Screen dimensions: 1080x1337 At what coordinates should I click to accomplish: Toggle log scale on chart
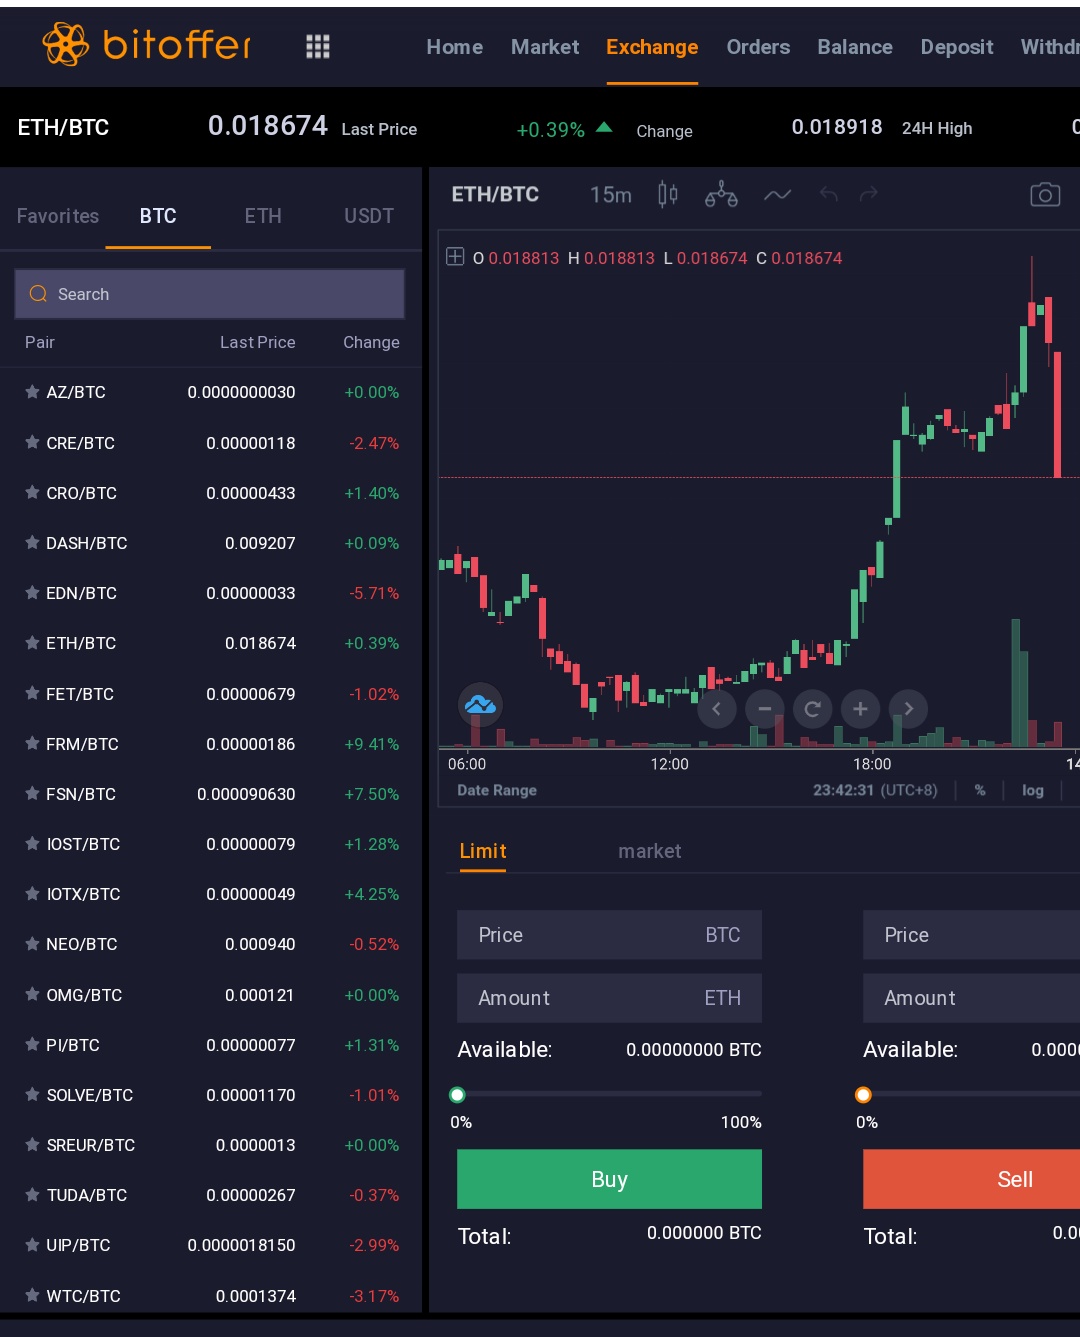pyautogui.click(x=1033, y=790)
